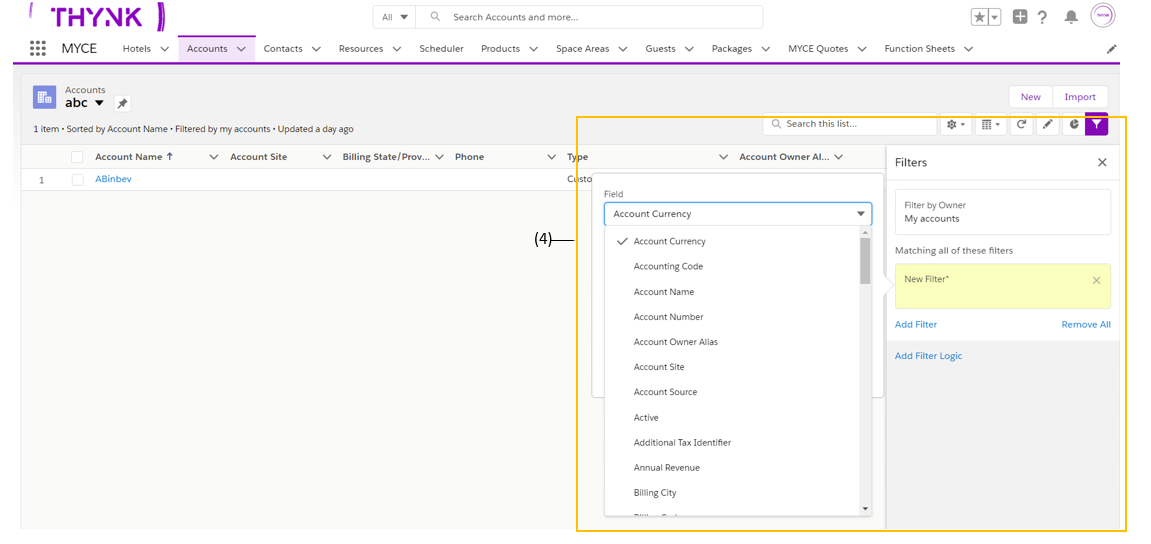Click the field list scrollbar thumb
Viewport: 1151px width, 544px height.
point(865,261)
